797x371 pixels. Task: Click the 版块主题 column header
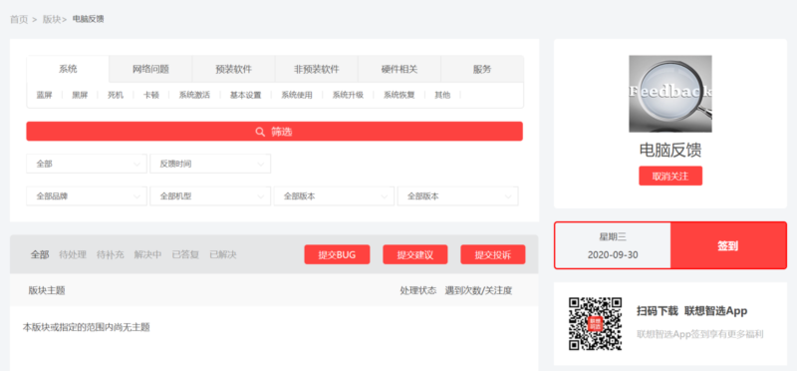coord(47,290)
